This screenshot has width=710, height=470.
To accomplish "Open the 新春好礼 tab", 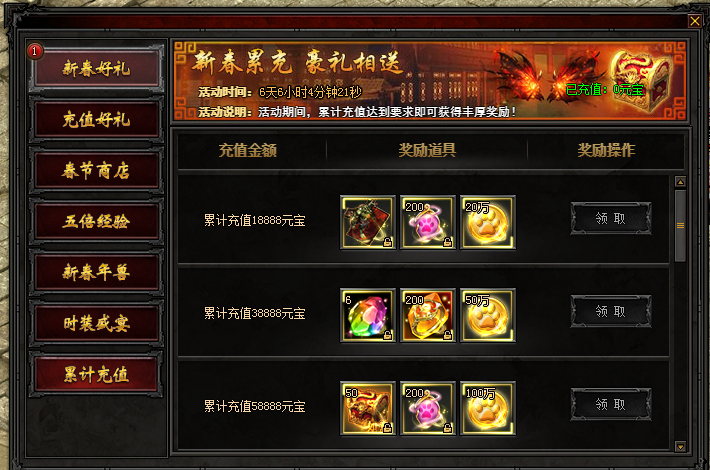I will [96, 68].
